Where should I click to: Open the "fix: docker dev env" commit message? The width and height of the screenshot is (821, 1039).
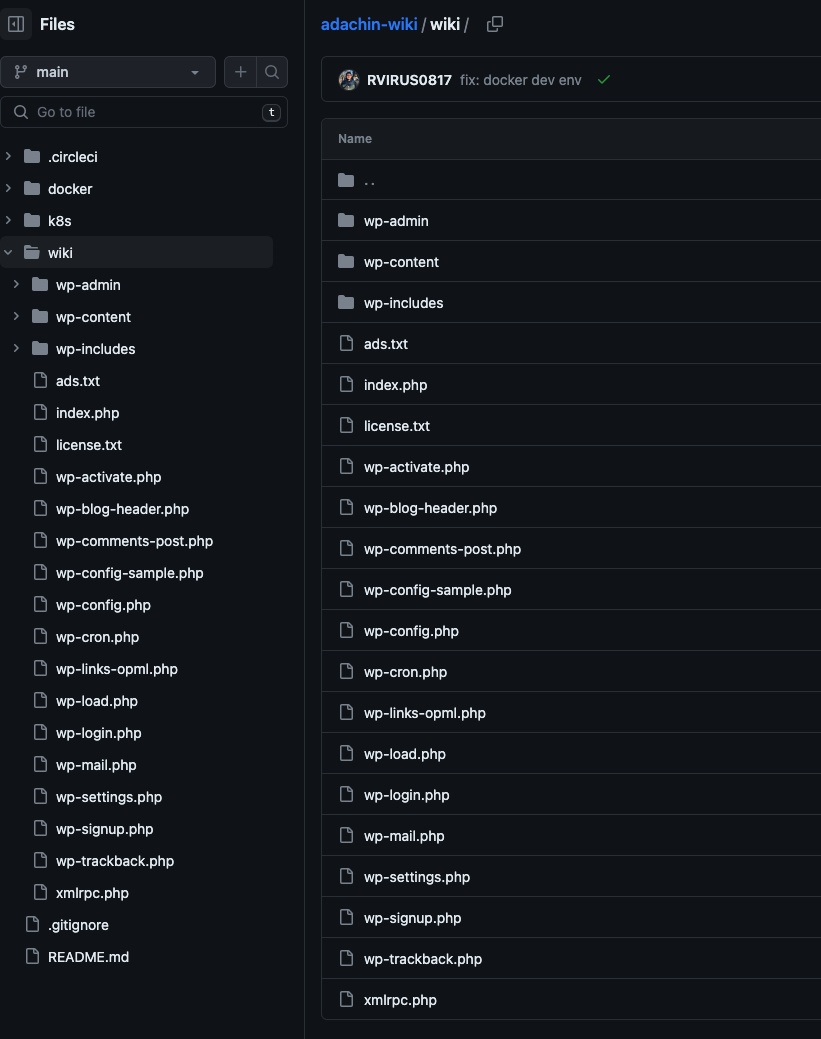520,80
